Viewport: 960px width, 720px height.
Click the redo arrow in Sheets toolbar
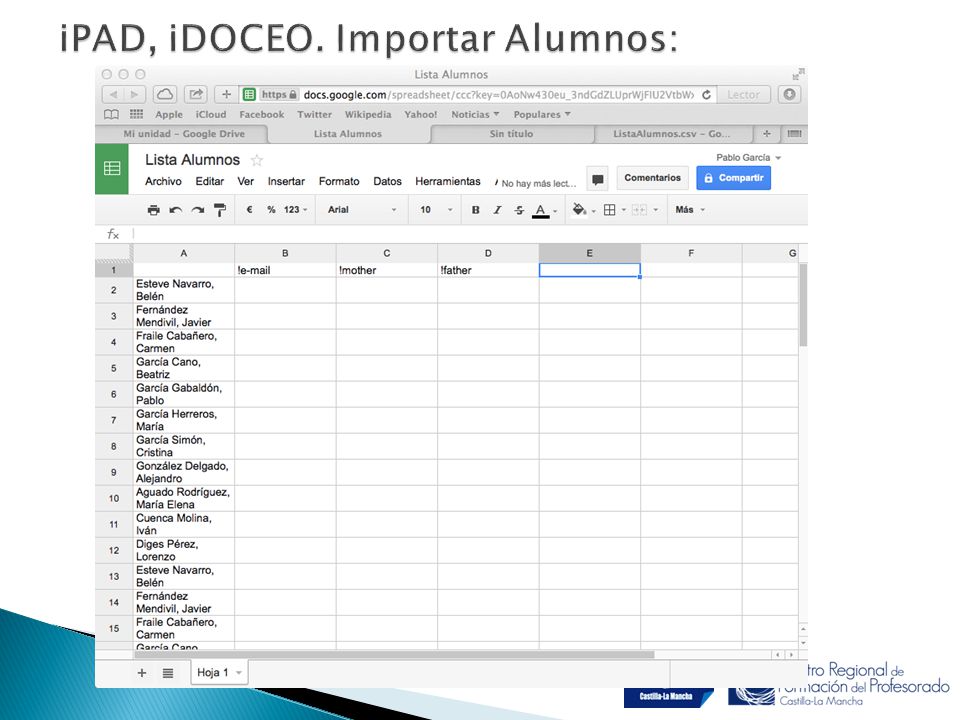tap(198, 210)
